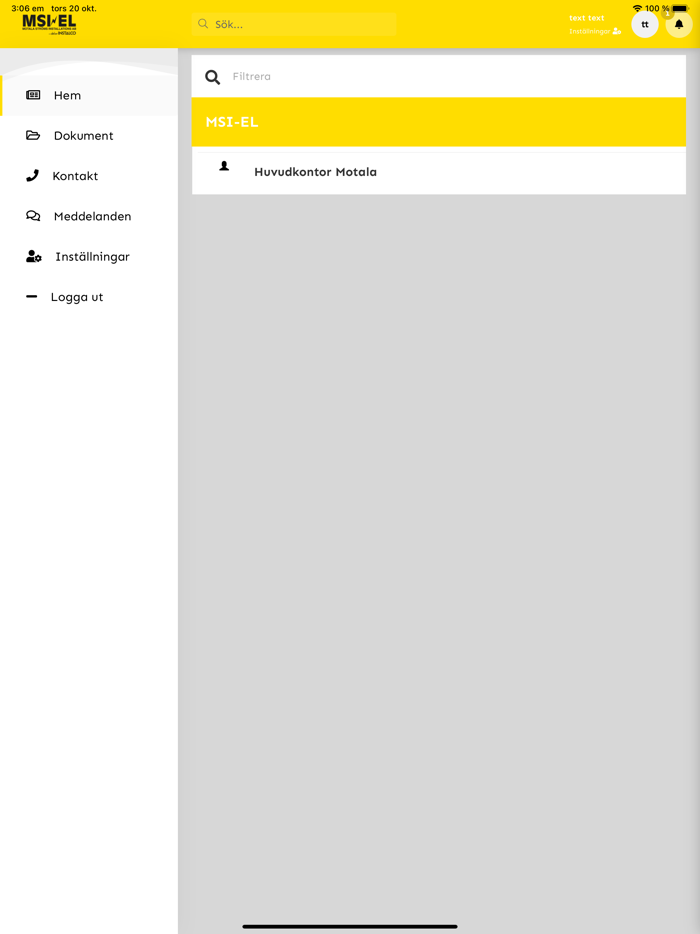Open the MSI-EL logo home link
This screenshot has width=700, height=934.
click(x=49, y=25)
